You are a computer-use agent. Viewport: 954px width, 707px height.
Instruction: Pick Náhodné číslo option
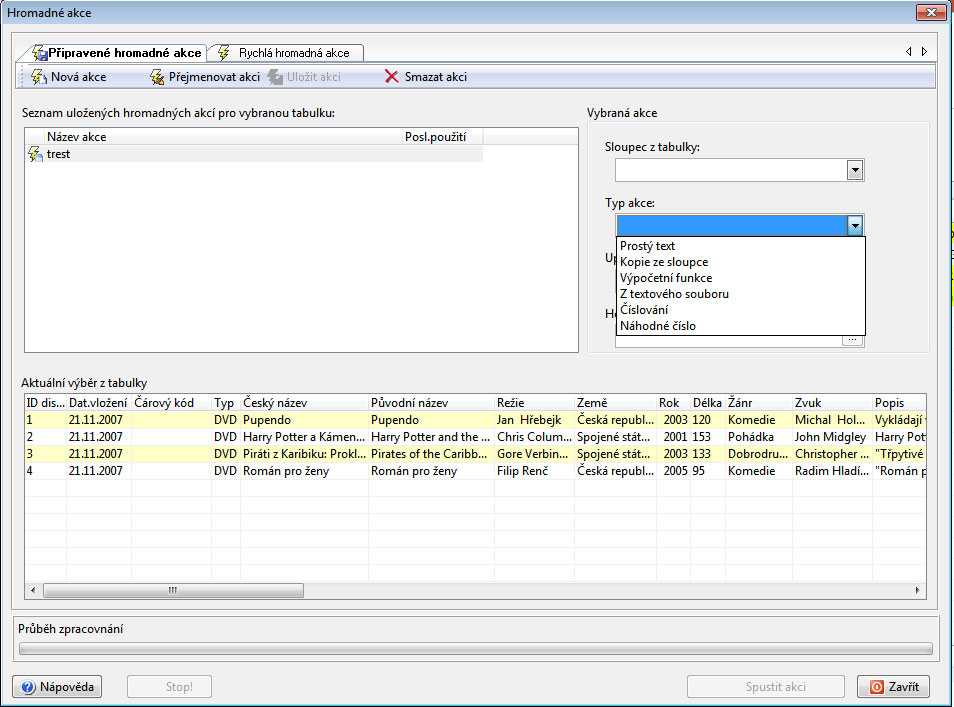coord(741,326)
